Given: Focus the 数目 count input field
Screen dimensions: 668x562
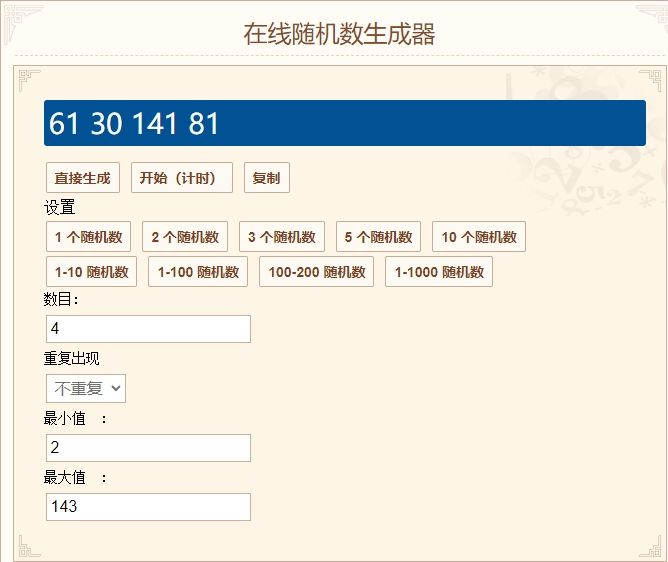Looking at the screenshot, I should click(x=148, y=329).
